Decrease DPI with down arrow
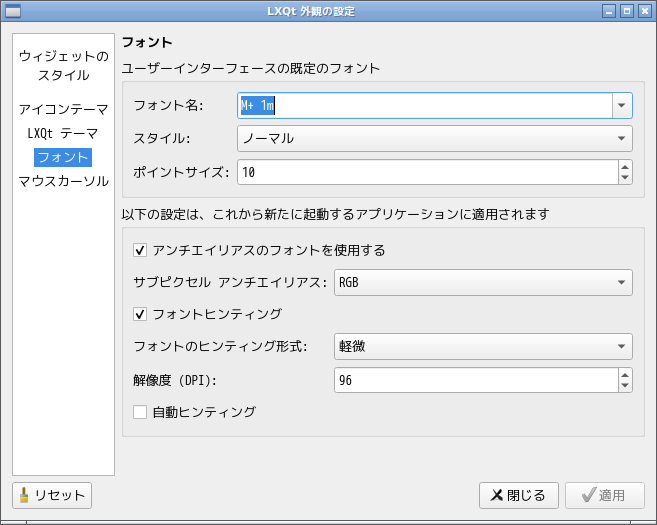Viewport: 657px width, 525px height. [625, 385]
